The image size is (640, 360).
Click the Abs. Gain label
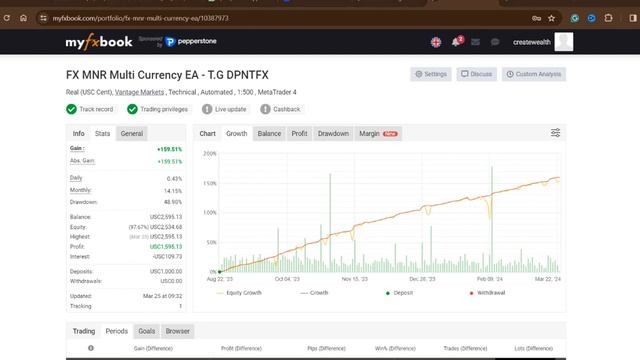pyautogui.click(x=82, y=160)
